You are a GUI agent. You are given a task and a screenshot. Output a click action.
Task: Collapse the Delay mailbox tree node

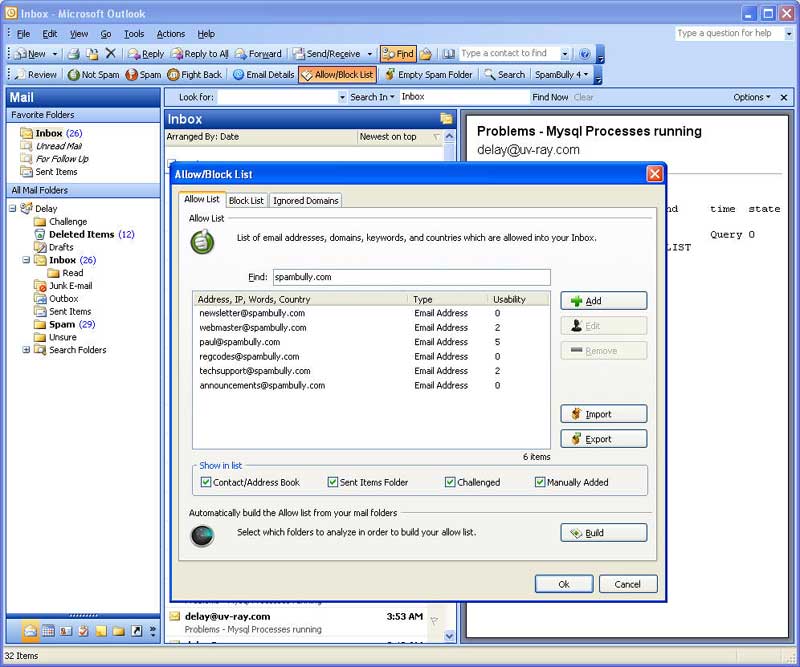pos(13,208)
